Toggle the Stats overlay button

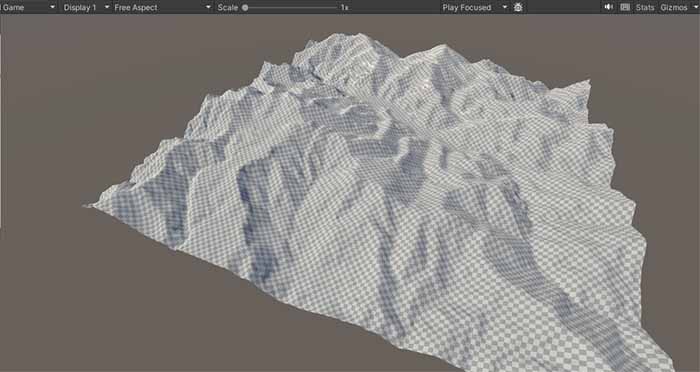click(x=645, y=8)
